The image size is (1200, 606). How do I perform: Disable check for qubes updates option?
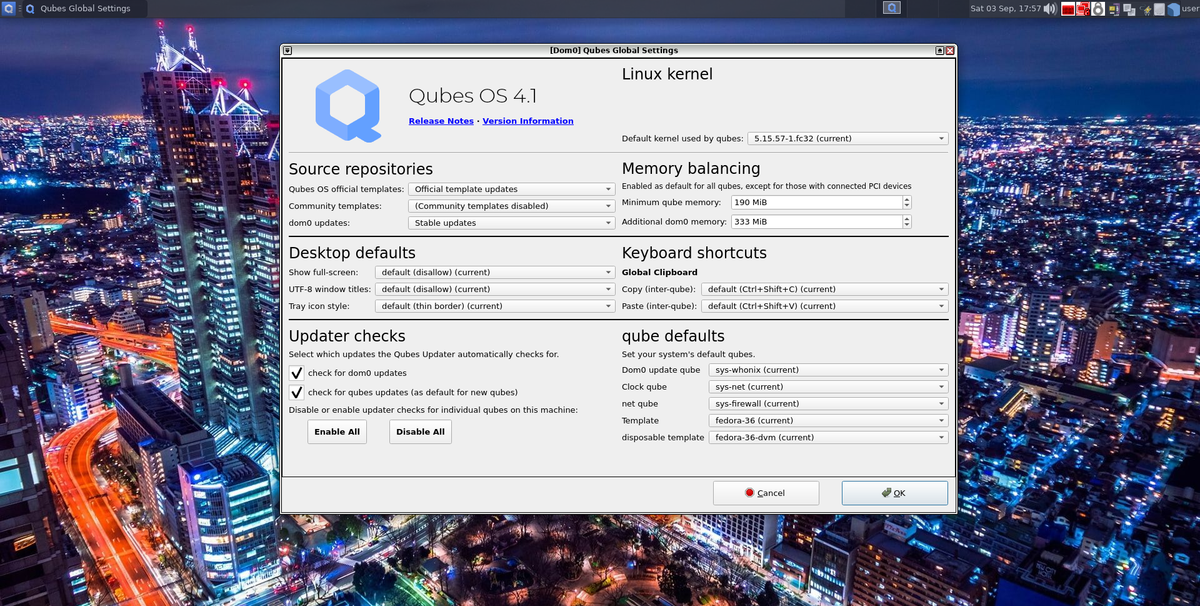pyautogui.click(x=295, y=392)
